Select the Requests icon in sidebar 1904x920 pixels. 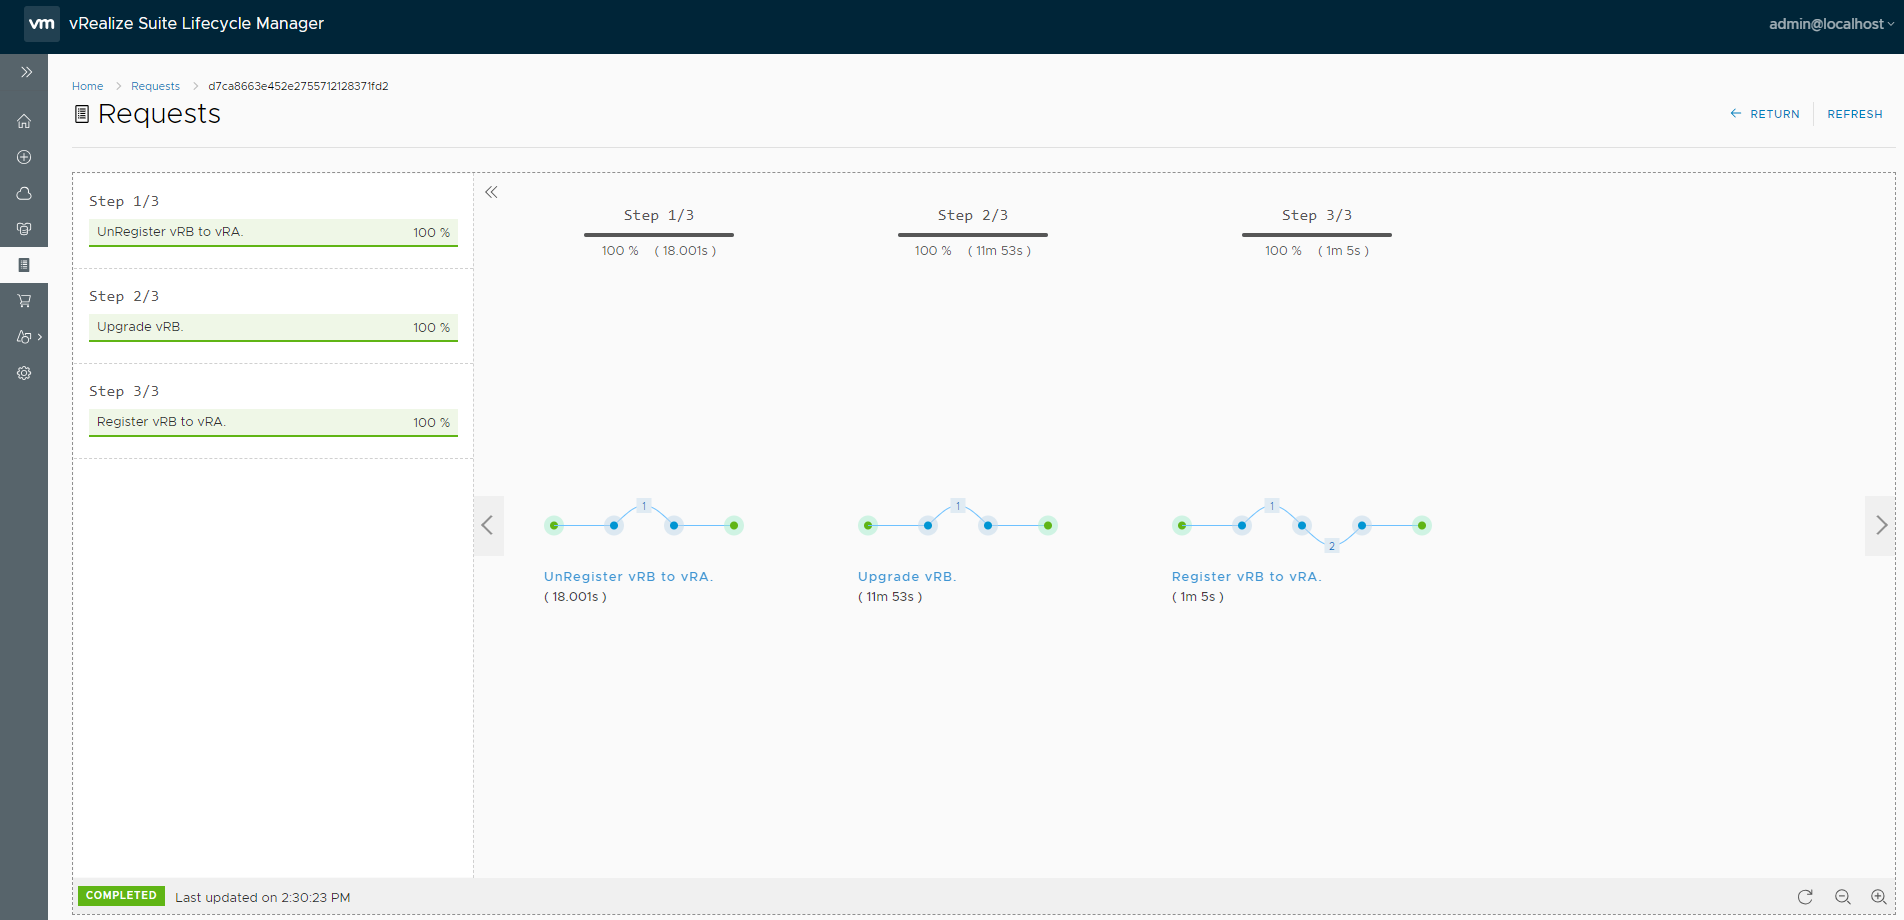(x=24, y=265)
